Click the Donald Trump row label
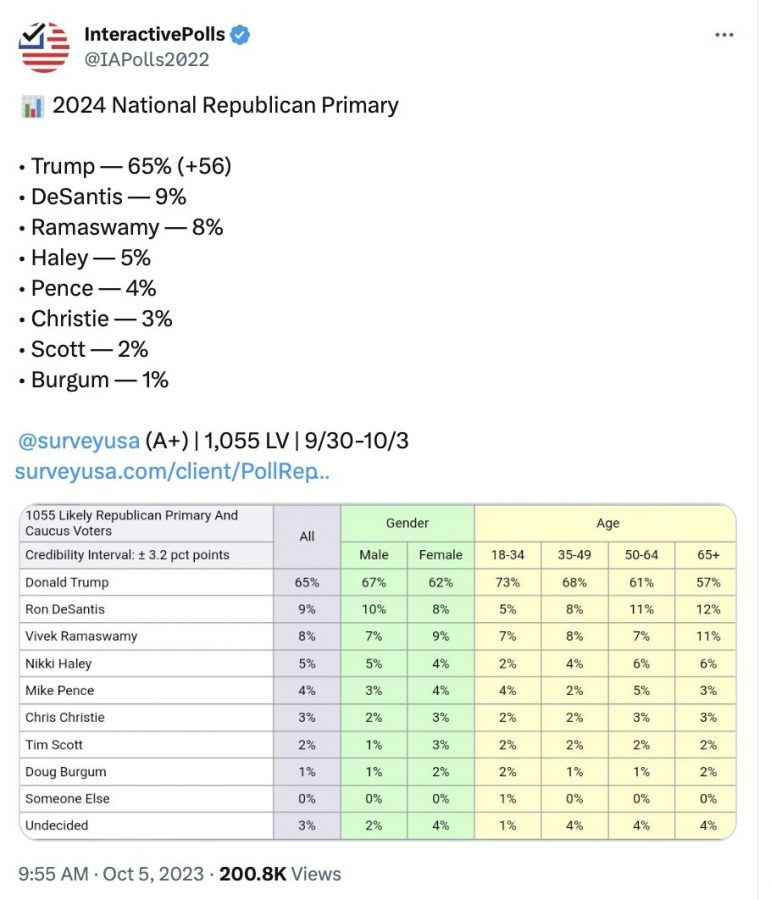This screenshot has height=900, width=771. (68, 582)
